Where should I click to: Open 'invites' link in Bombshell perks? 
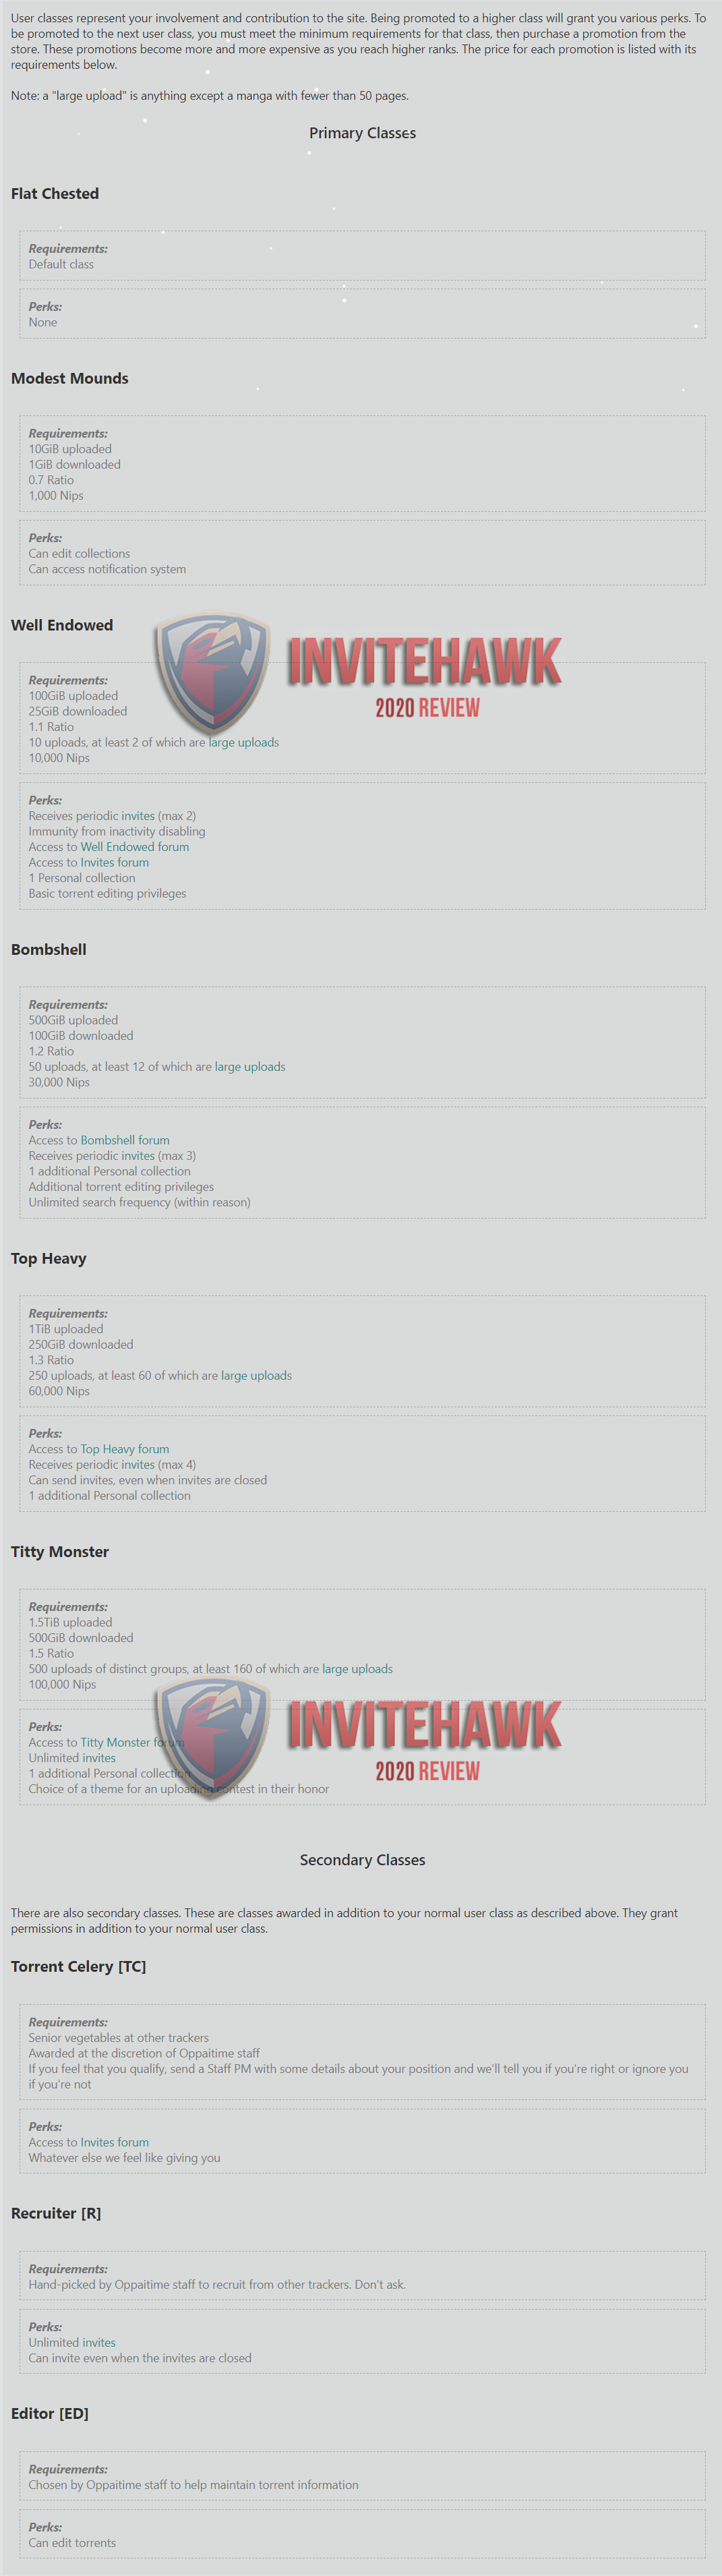point(138,1156)
